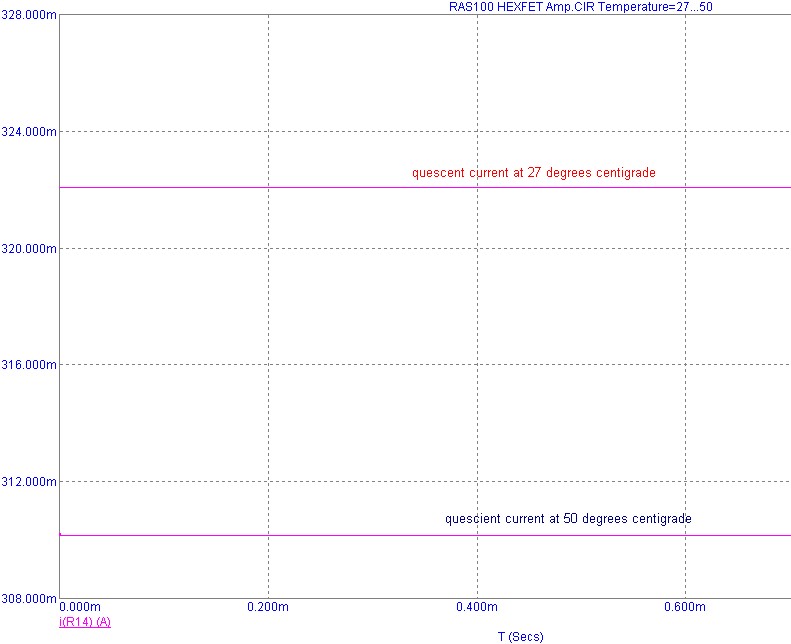791x644 pixels.
Task: Click the T (Secs) axis title
Action: 521,637
